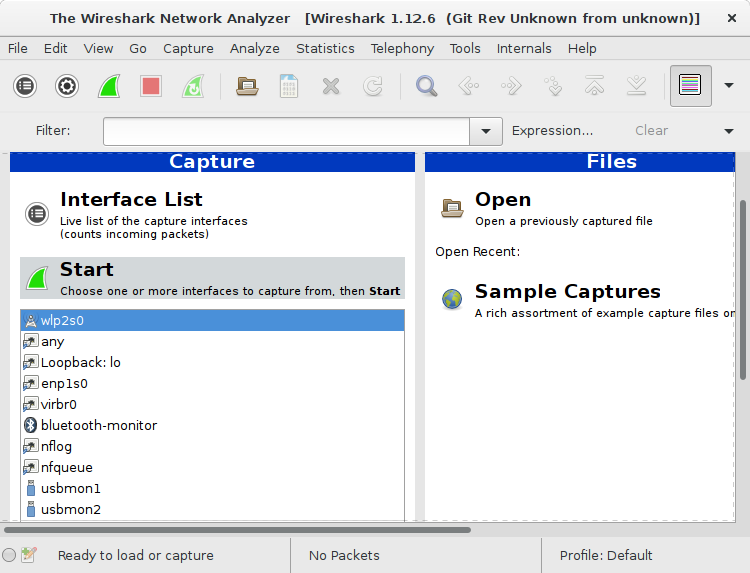Viewport: 750px width, 573px height.
Task: Expand main toolbar overflow arrow
Action: [x=729, y=86]
